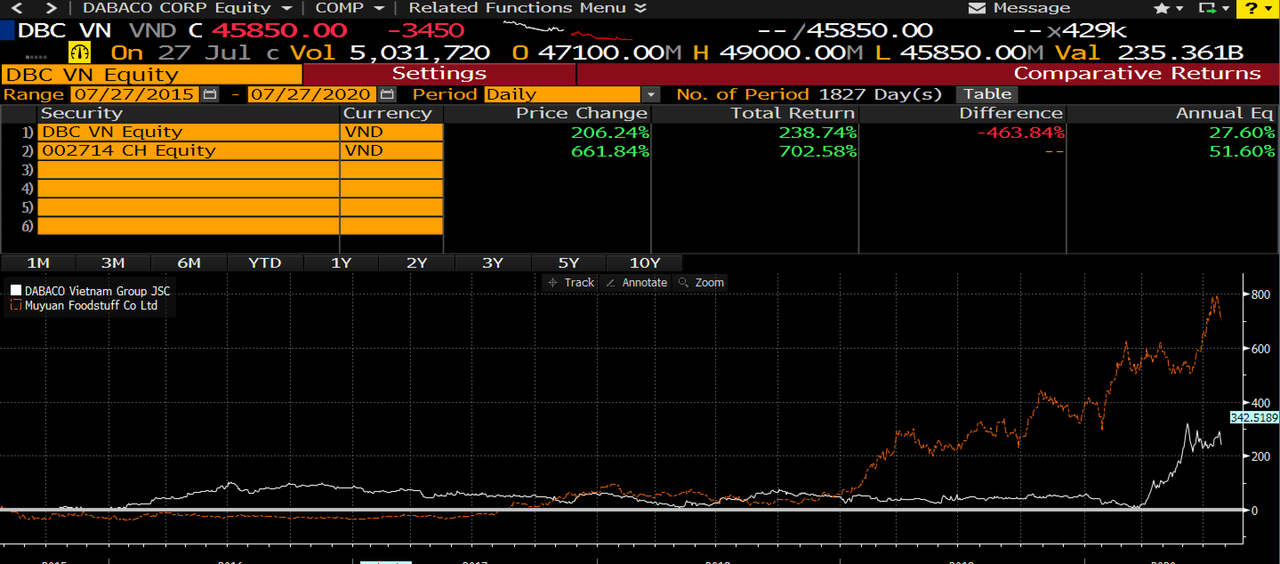Click the Currency column header

pyautogui.click(x=387, y=114)
